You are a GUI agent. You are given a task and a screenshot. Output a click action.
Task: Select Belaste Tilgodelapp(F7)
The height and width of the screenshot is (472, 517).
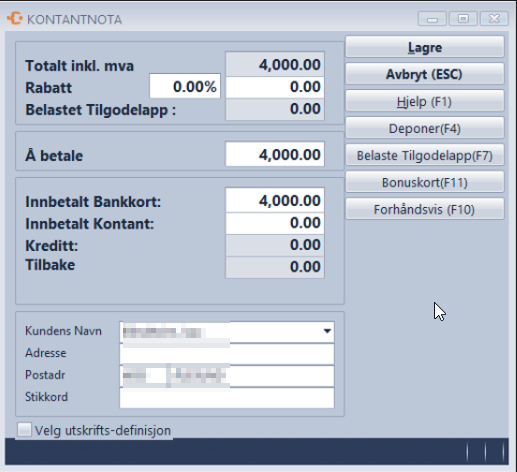pyautogui.click(x=425, y=155)
